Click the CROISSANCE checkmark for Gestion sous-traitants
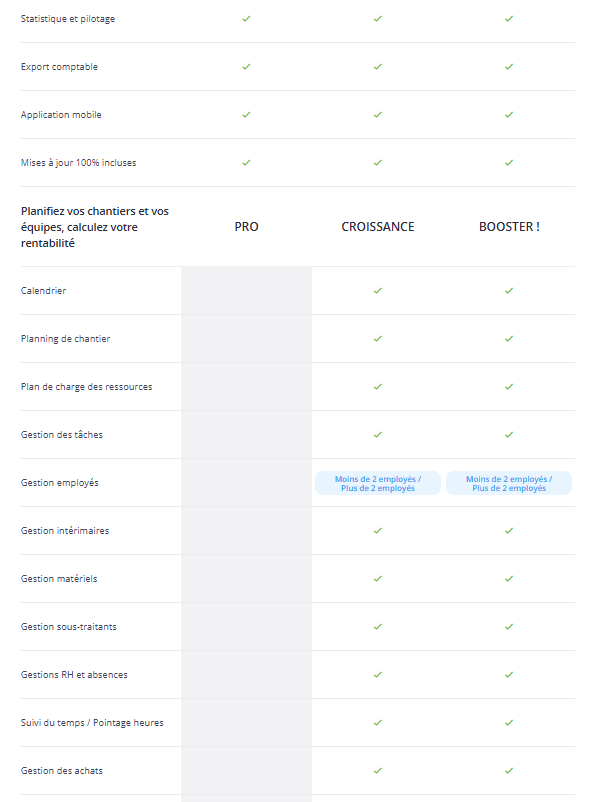The height and width of the screenshot is (802, 590). [x=378, y=627]
